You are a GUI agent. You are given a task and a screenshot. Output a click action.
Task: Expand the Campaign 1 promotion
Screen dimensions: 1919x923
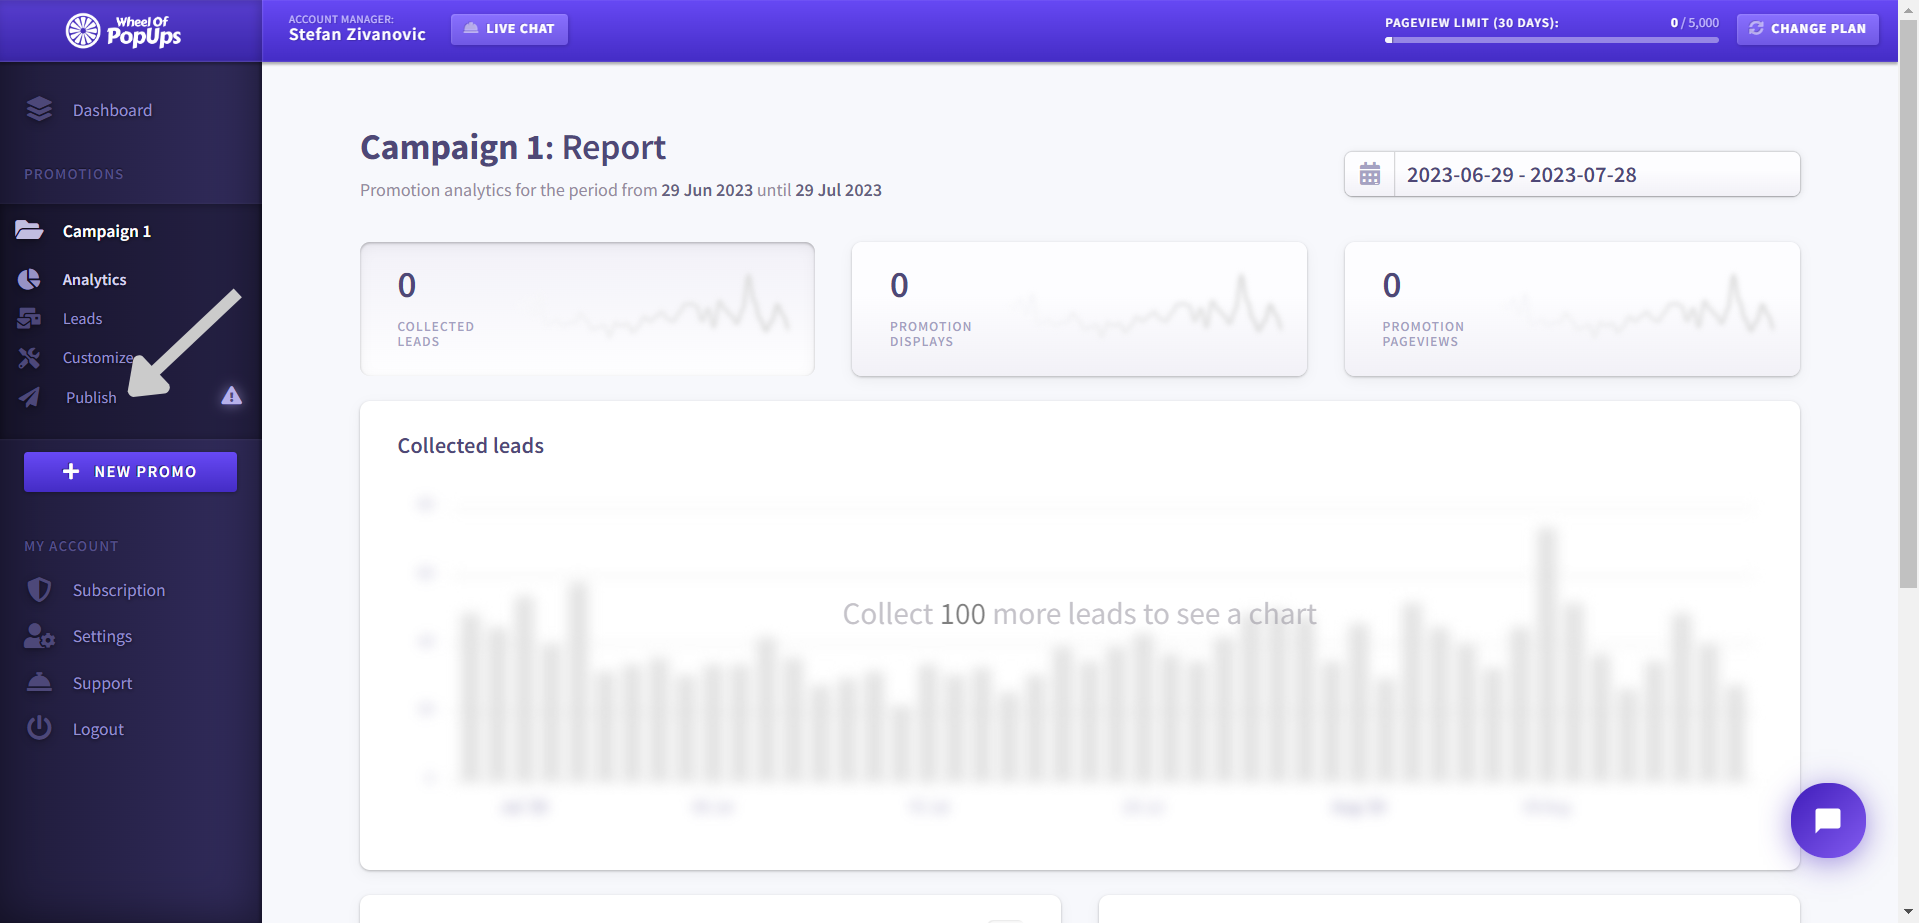coord(106,231)
